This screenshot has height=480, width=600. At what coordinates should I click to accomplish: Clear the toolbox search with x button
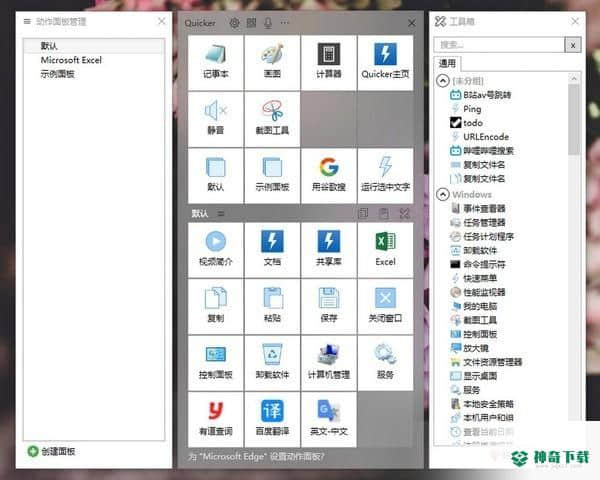[573, 45]
